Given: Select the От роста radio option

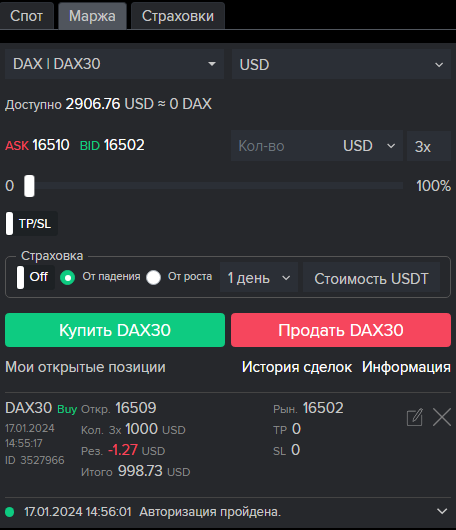Looking at the screenshot, I should [x=153, y=278].
